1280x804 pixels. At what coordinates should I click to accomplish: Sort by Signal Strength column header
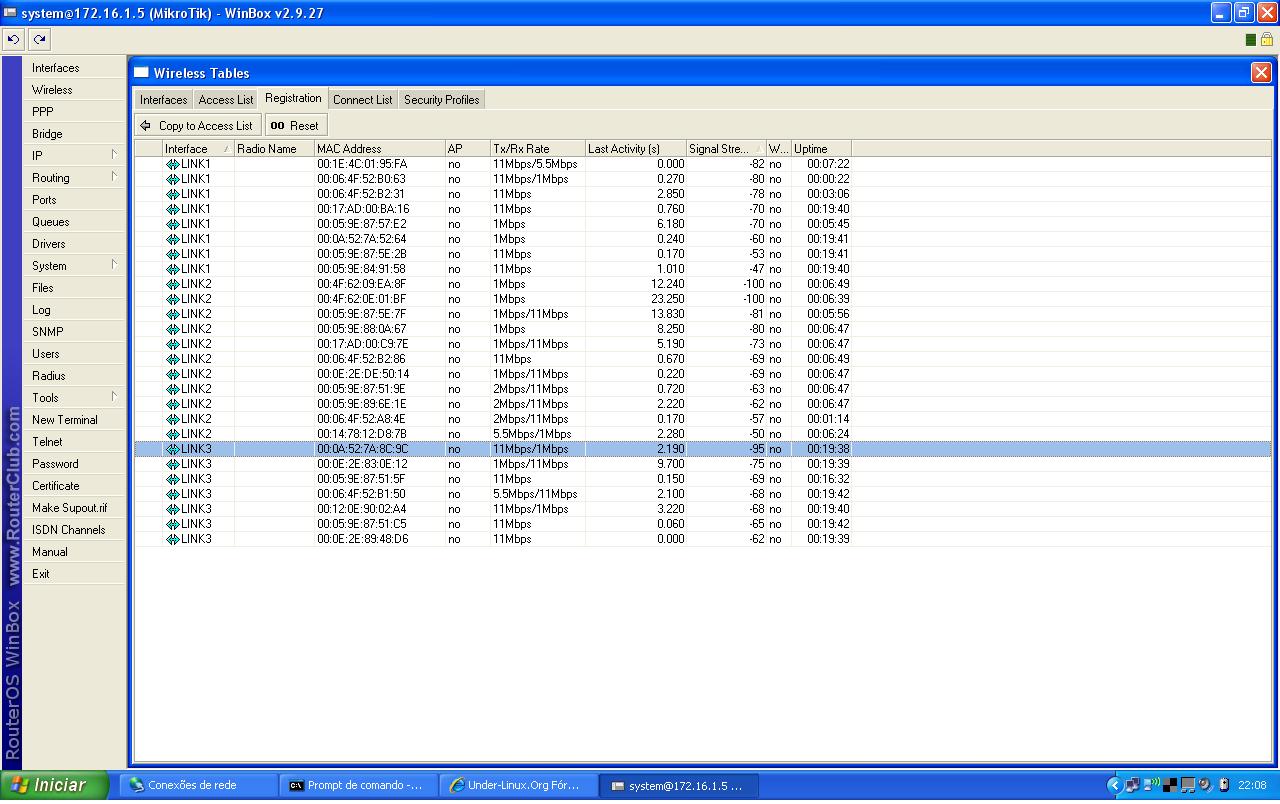click(x=726, y=149)
